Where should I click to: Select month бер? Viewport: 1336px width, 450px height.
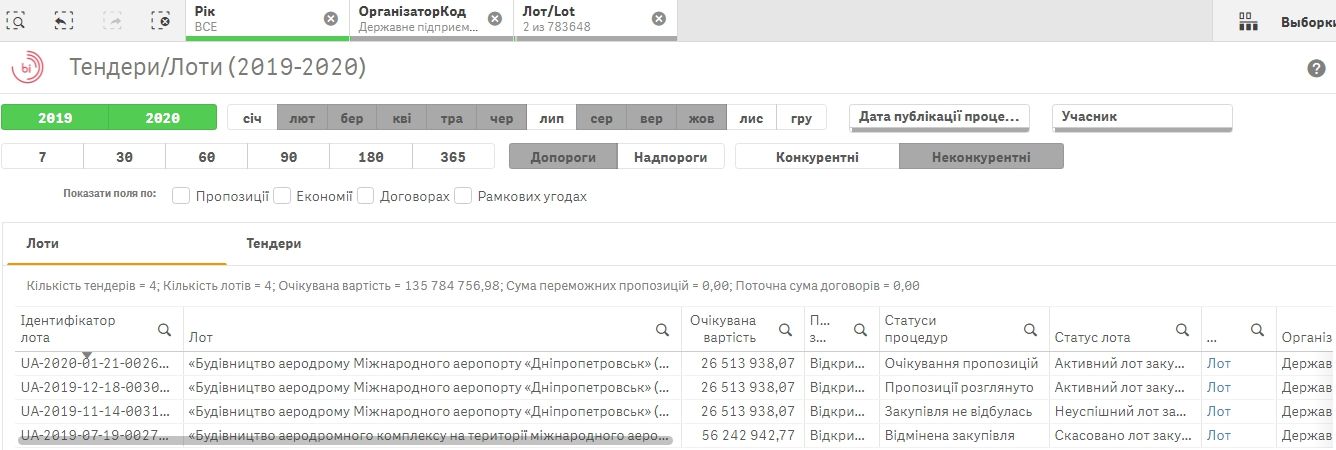point(352,118)
